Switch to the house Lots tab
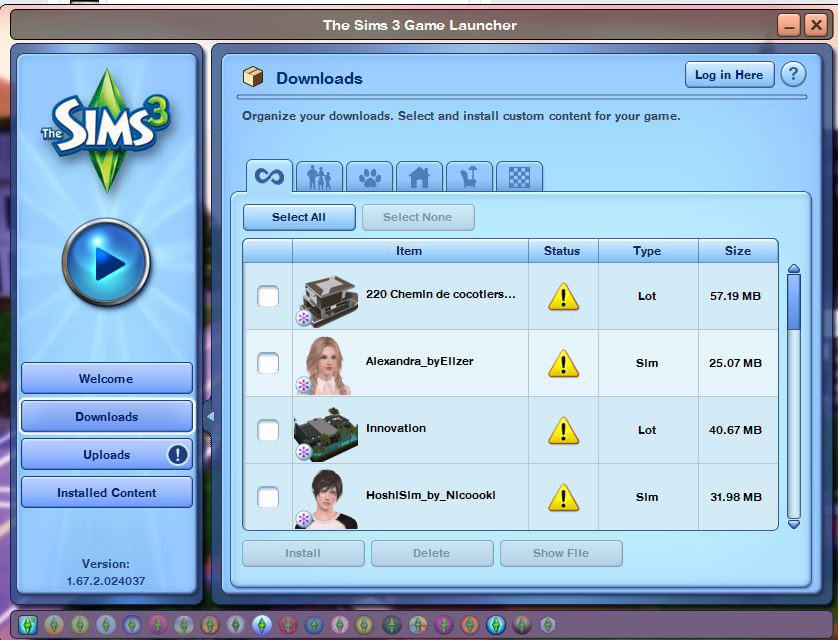The width and height of the screenshot is (838, 640). click(419, 176)
